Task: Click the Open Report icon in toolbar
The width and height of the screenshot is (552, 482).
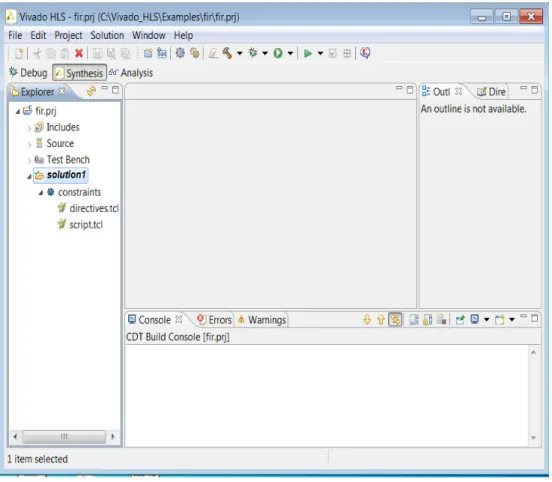Action: [365, 53]
